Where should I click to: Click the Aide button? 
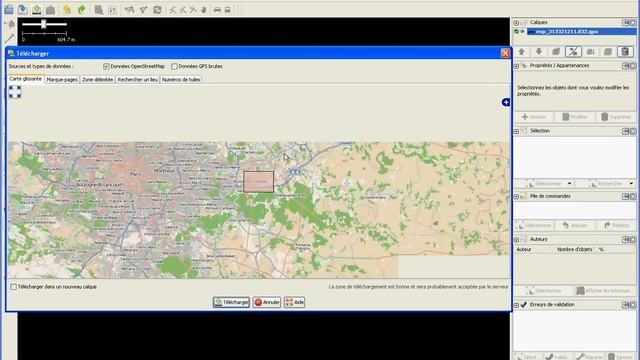click(x=294, y=302)
